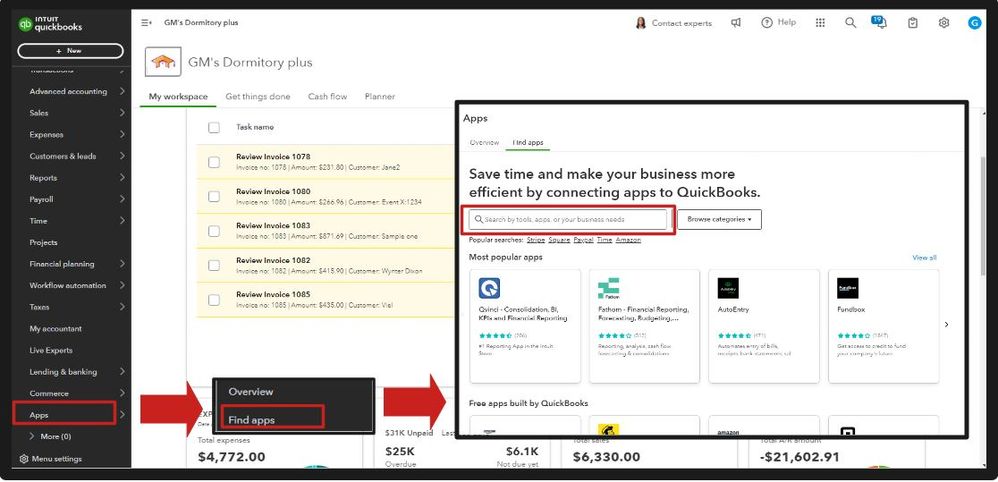Open Lending & banking in sidebar
Screen dimensions: 998x482
click(x=63, y=372)
